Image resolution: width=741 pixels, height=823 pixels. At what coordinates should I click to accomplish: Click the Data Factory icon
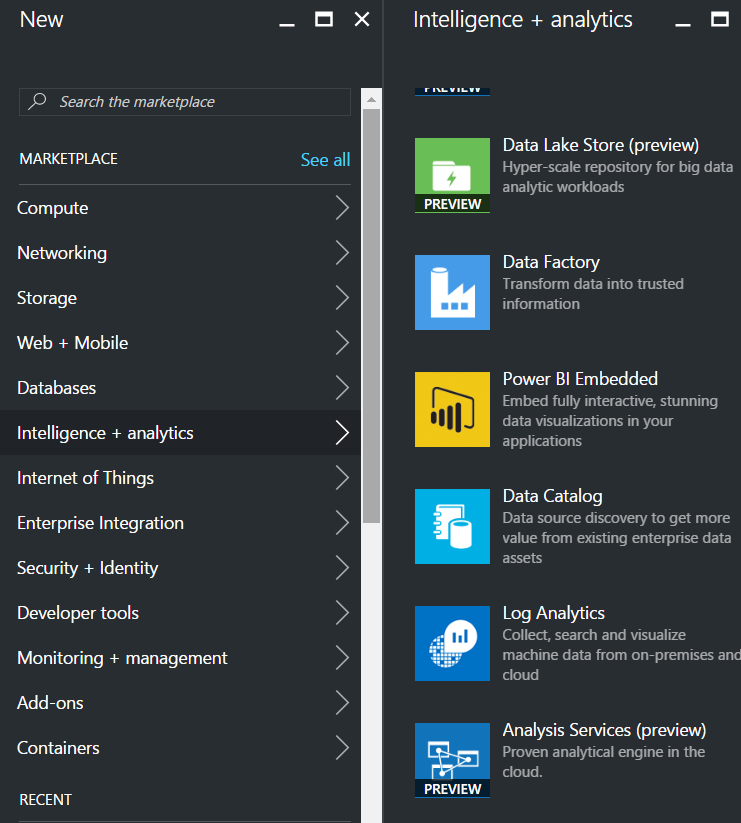click(452, 292)
